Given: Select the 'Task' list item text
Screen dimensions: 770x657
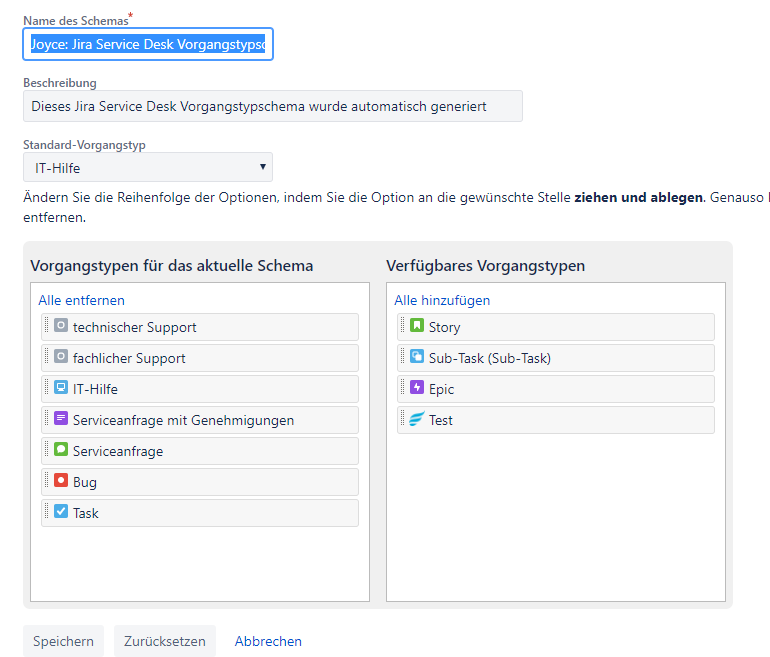Looking at the screenshot, I should [x=85, y=513].
